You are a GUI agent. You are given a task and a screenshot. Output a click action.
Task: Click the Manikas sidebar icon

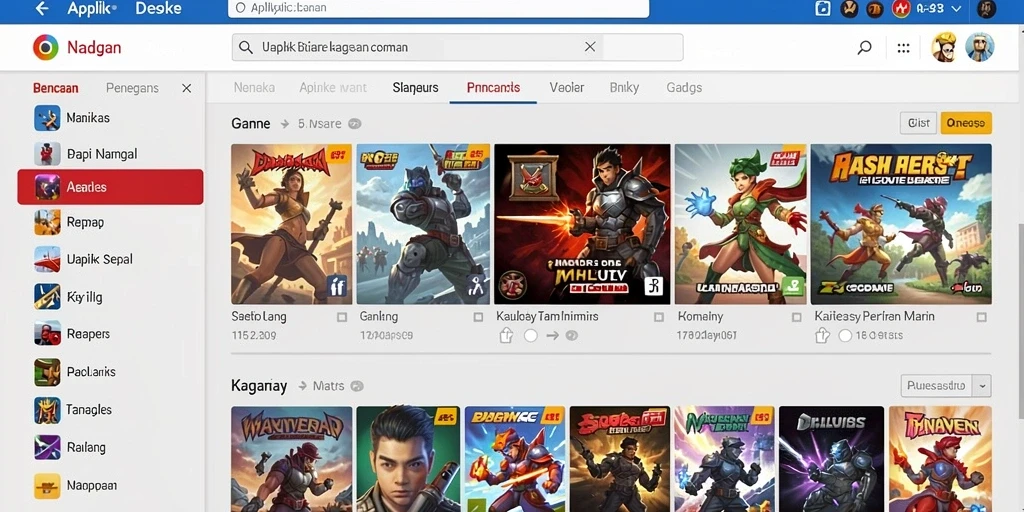[x=47, y=118]
